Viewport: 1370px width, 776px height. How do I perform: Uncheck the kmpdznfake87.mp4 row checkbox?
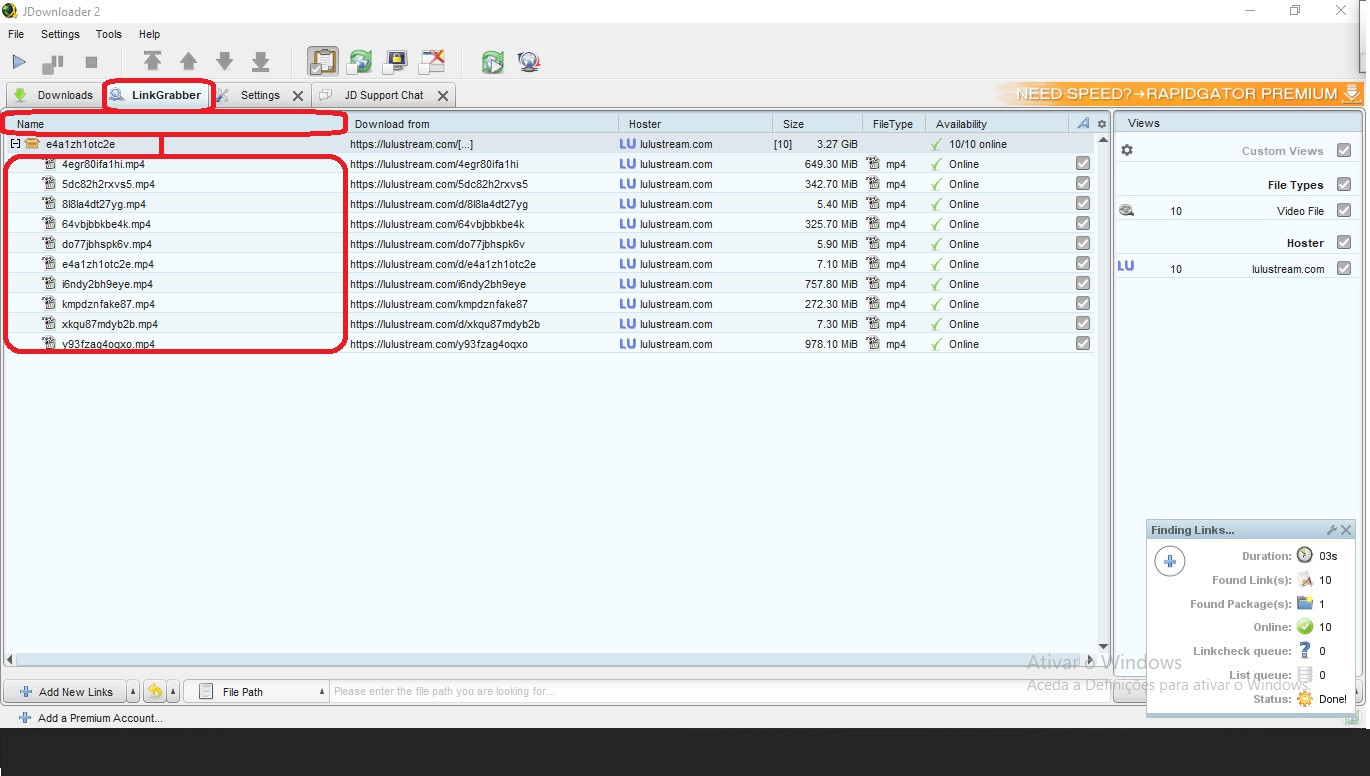pyautogui.click(x=1083, y=304)
